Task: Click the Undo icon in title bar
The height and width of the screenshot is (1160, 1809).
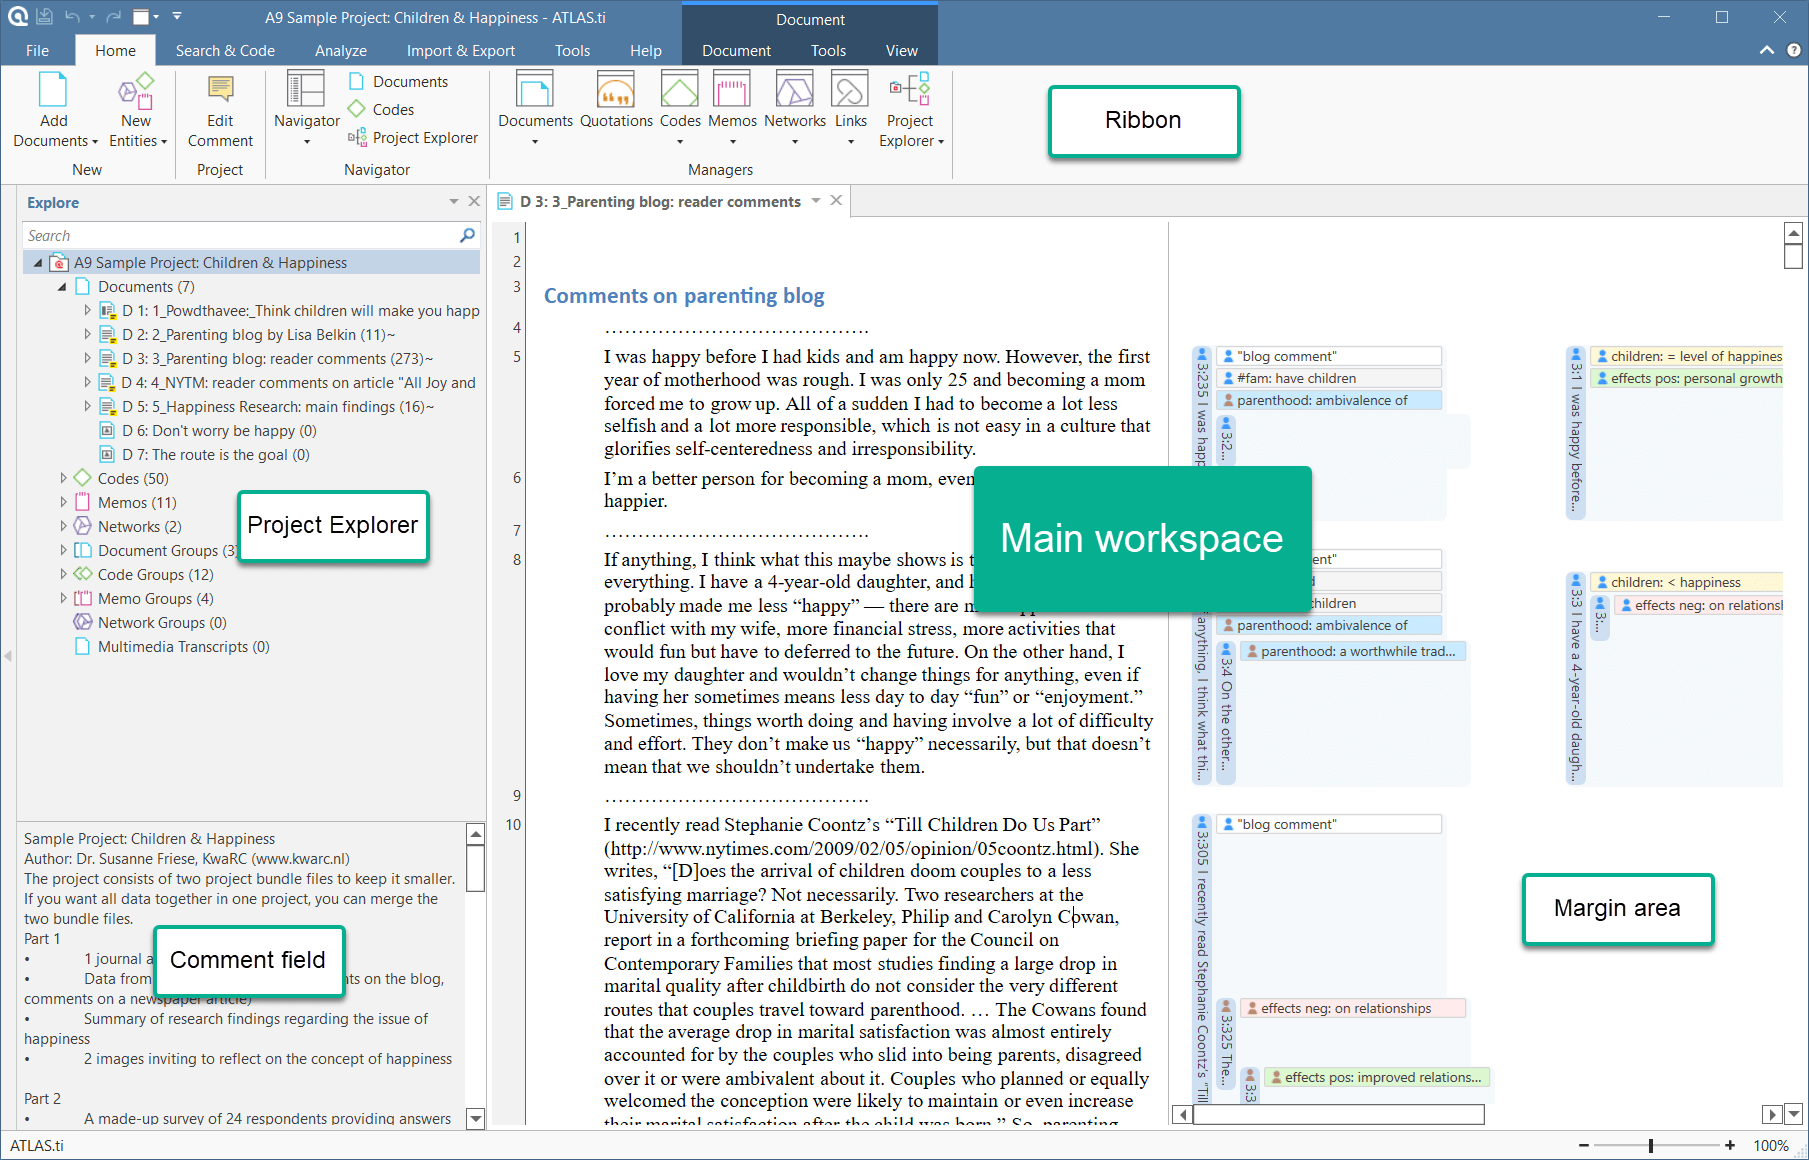Action: (72, 17)
